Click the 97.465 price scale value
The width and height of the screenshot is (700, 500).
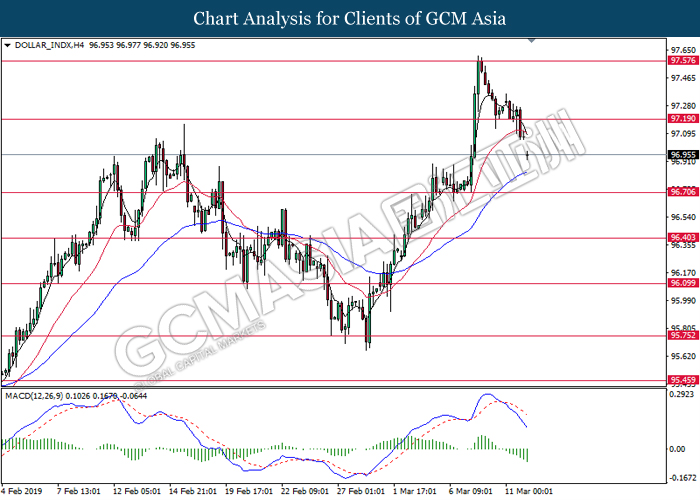[683, 78]
